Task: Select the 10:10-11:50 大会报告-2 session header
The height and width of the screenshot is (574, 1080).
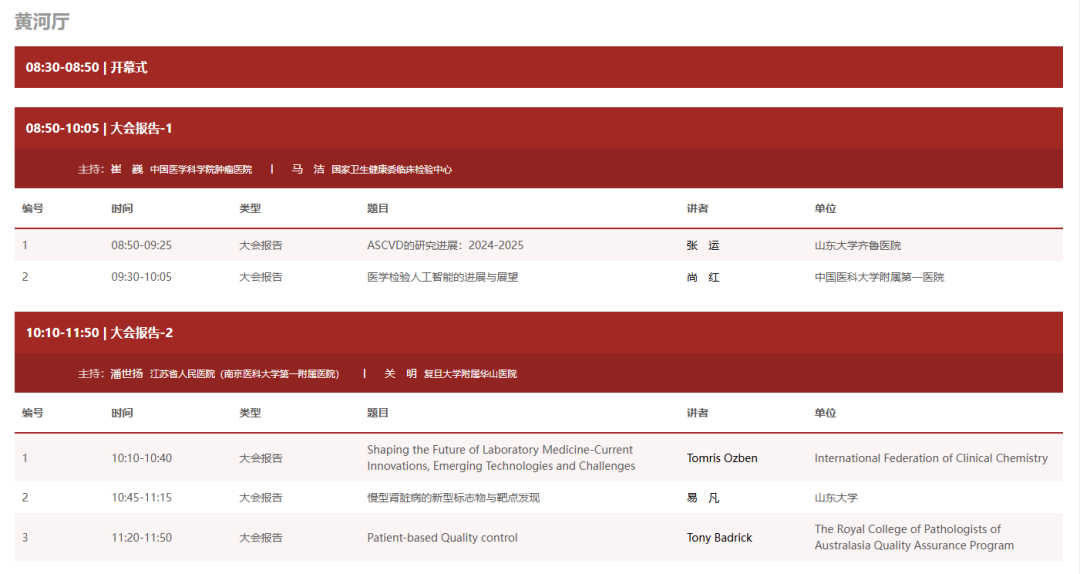Action: click(x=539, y=333)
